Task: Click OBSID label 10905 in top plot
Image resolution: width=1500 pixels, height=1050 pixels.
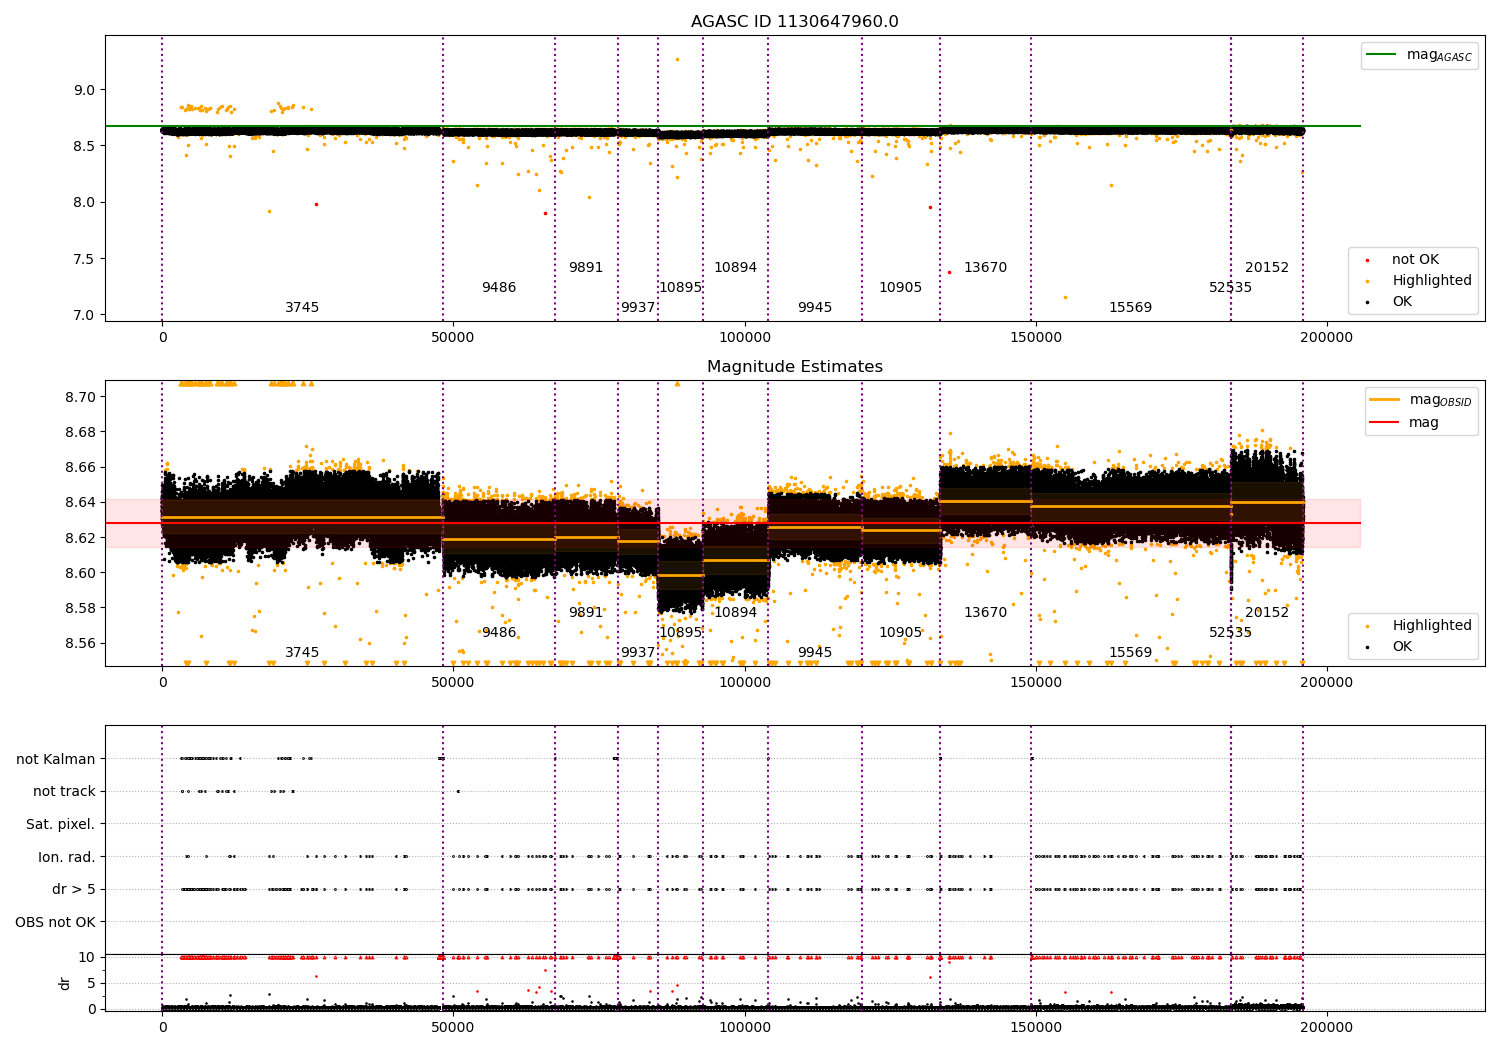Action: 900,288
